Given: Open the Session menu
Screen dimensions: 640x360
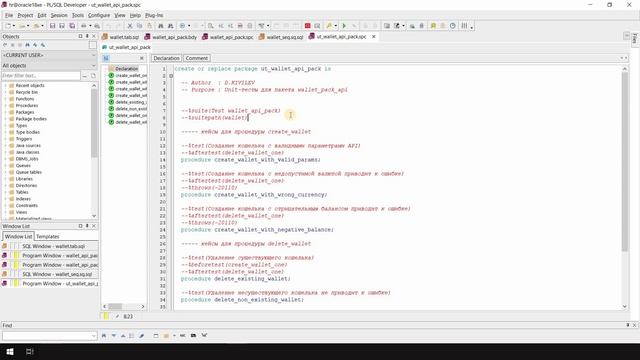Looking at the screenshot, I should 59,15.
